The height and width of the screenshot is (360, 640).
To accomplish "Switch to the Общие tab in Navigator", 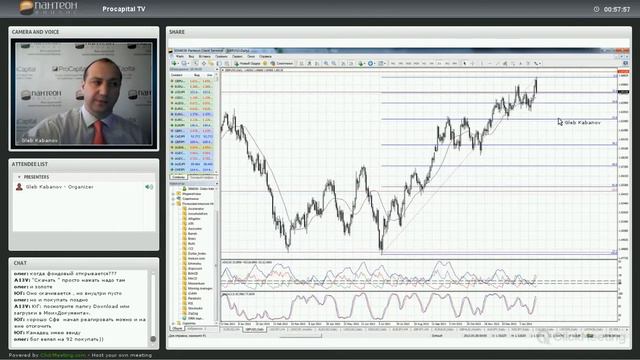I will (177, 328).
